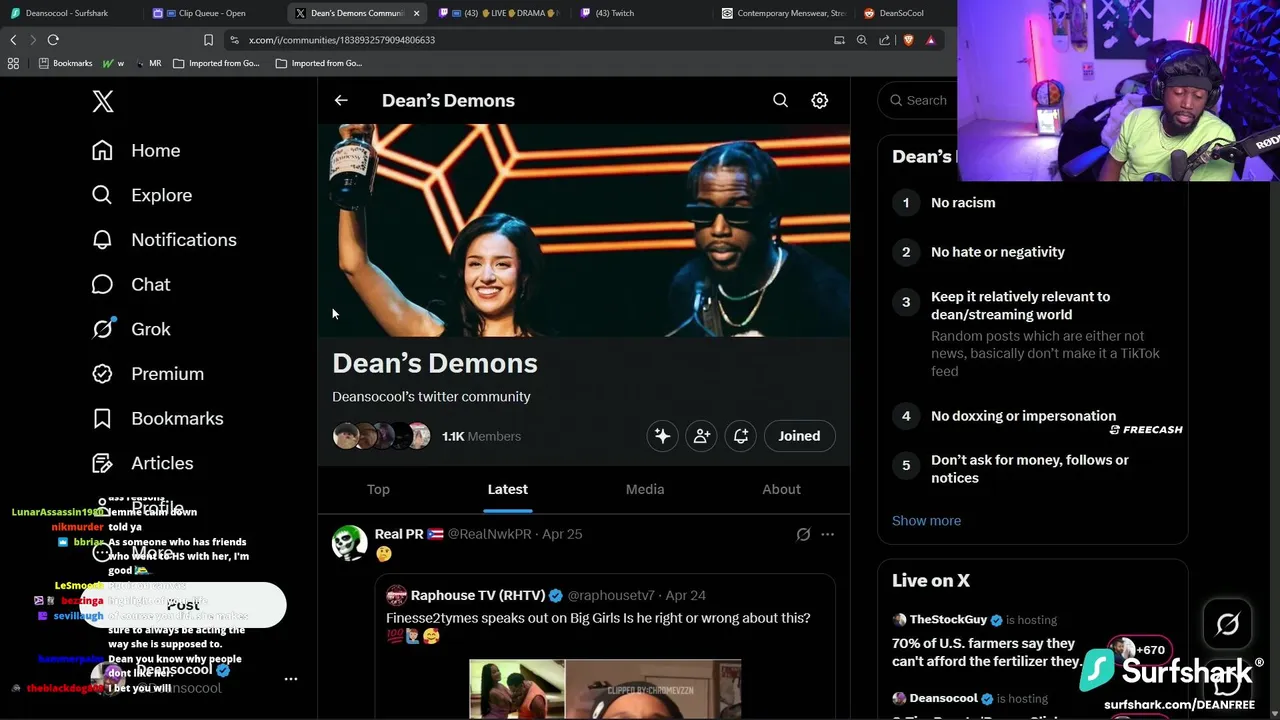Click the address bar URL
This screenshot has height=720, width=1280.
[x=341, y=40]
